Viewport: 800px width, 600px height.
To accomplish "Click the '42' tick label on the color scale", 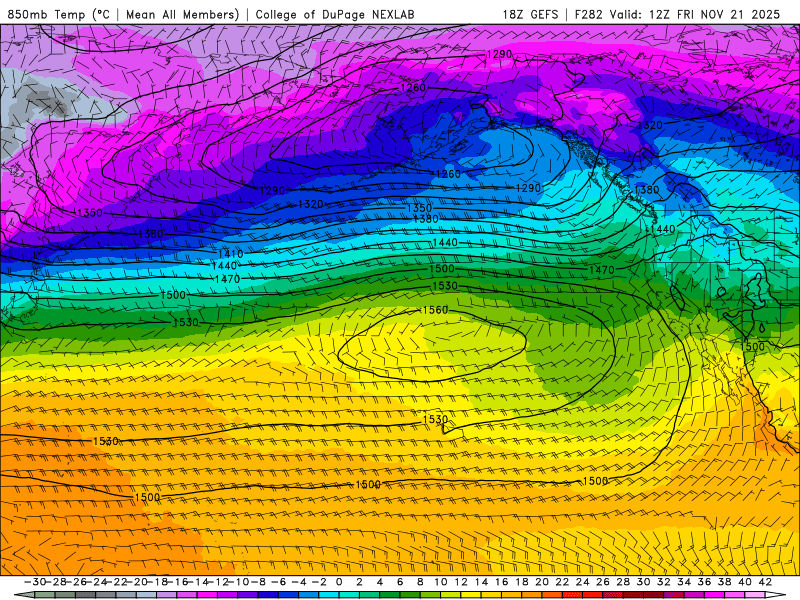I will coord(765,582).
